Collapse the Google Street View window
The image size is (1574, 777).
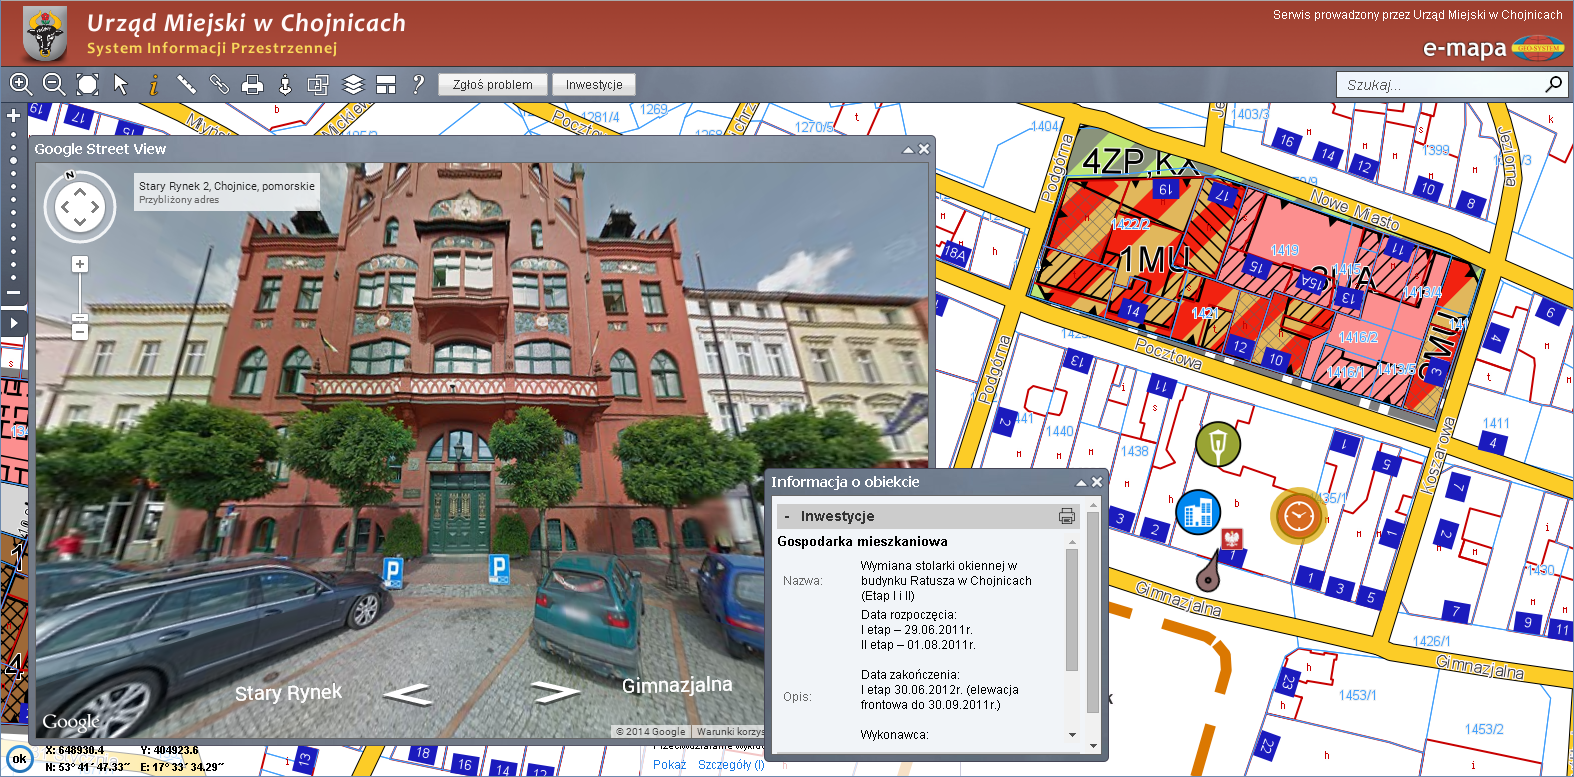click(908, 149)
